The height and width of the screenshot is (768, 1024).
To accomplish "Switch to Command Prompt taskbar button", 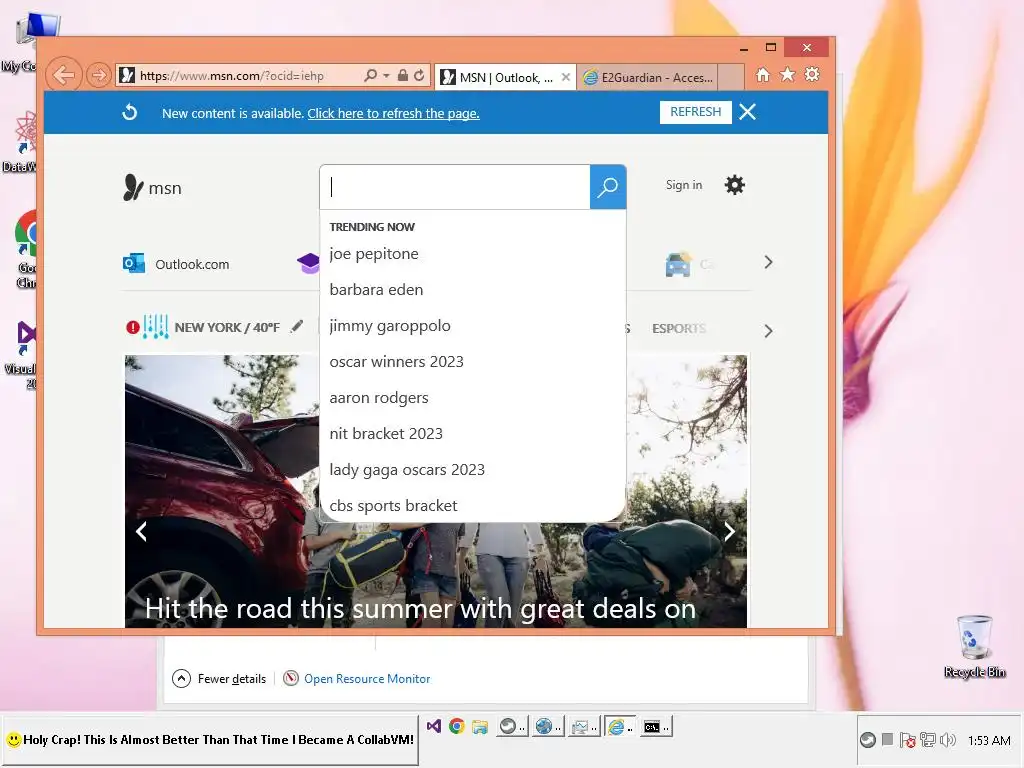I will pyautogui.click(x=655, y=726).
